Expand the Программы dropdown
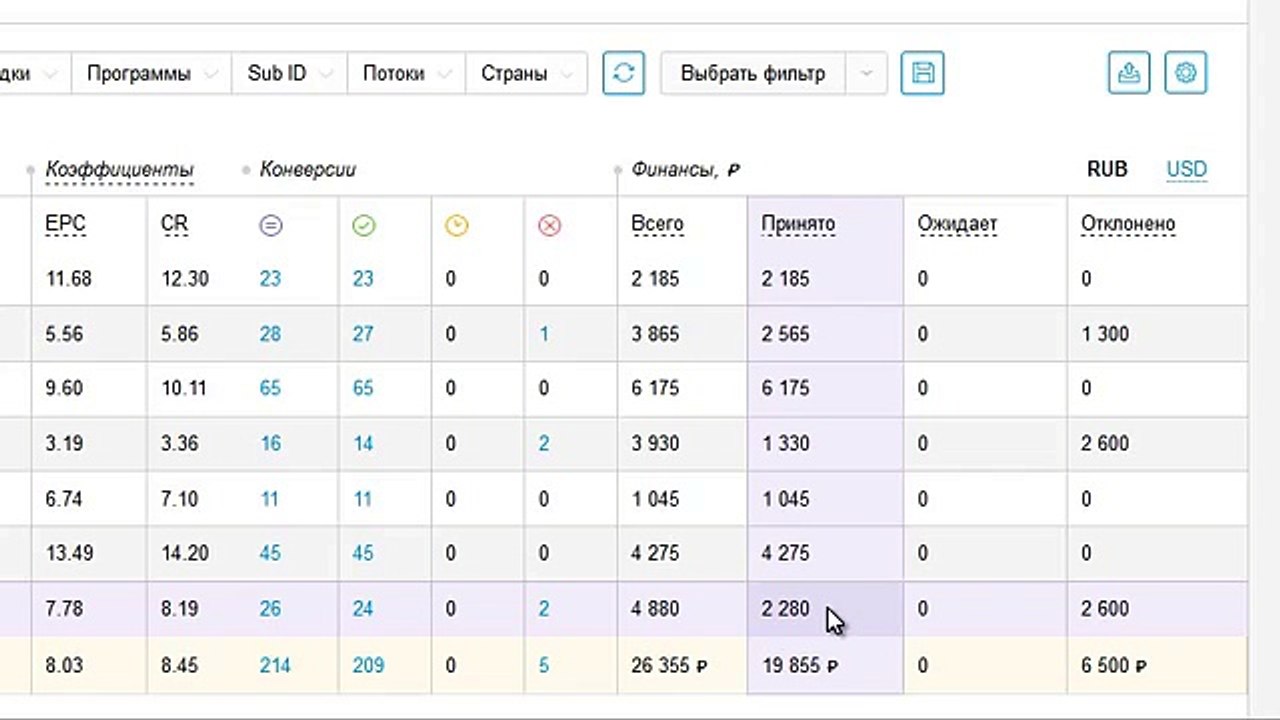The image size is (1280, 720). (151, 73)
